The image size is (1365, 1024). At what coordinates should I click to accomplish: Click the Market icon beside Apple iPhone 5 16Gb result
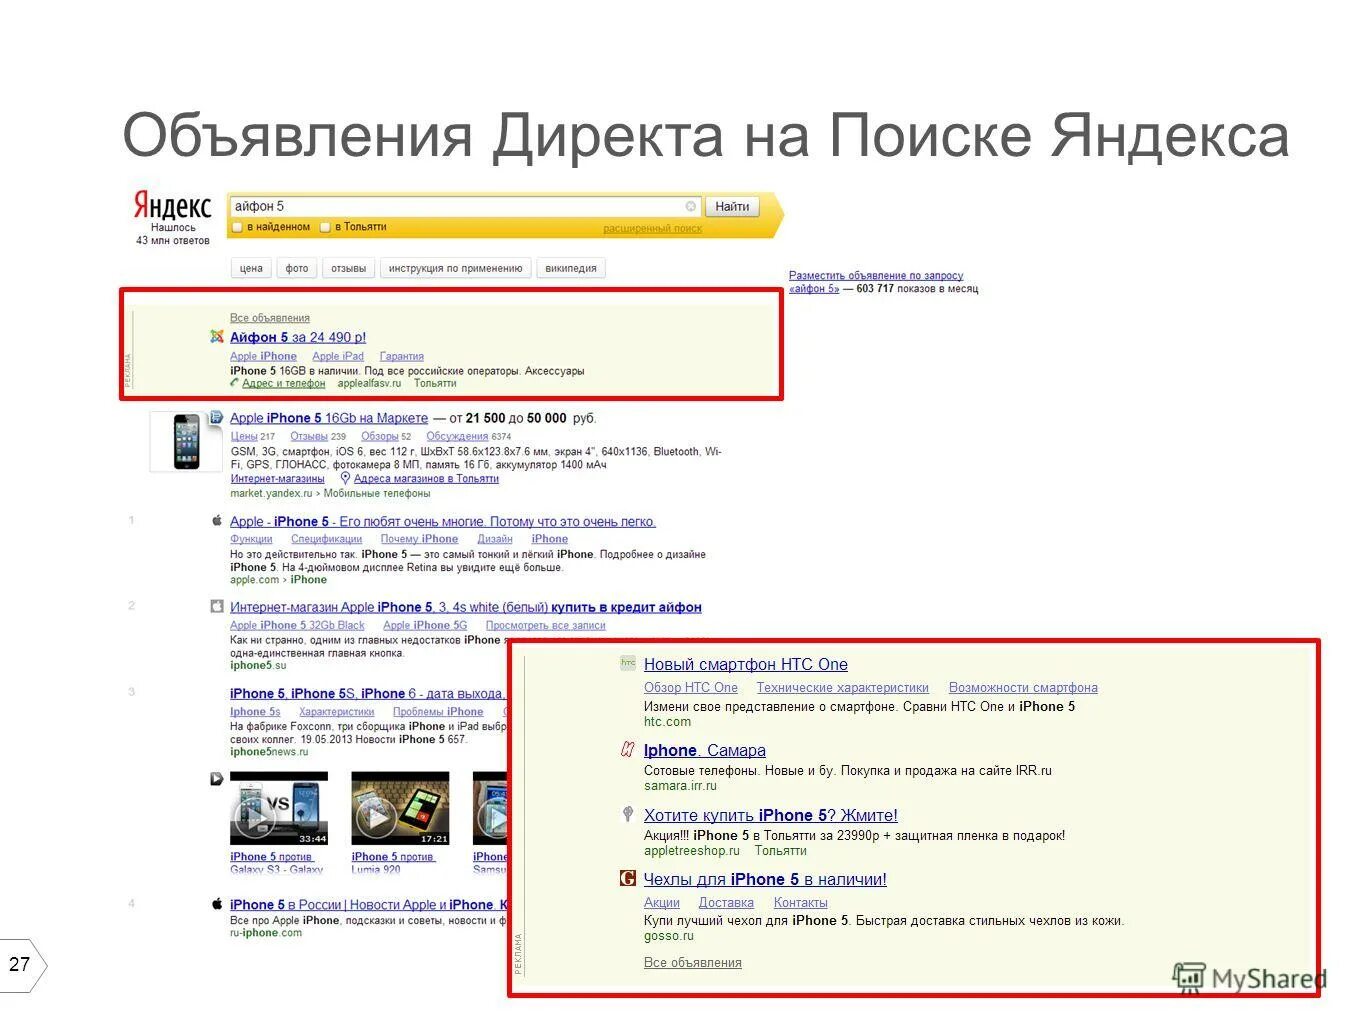click(215, 418)
